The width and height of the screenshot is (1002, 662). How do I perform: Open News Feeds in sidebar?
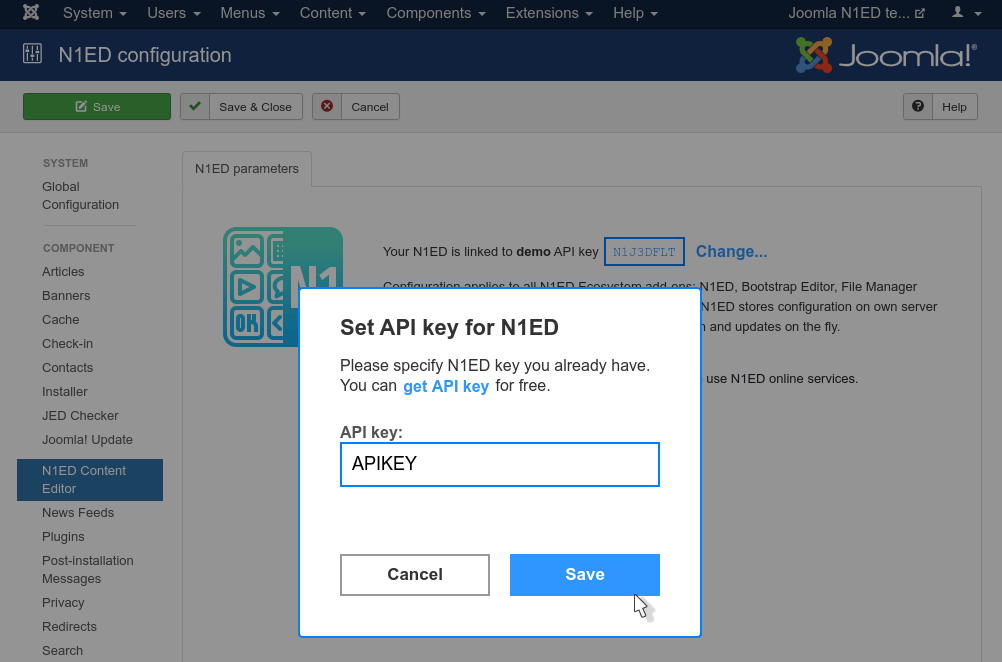pyautogui.click(x=78, y=512)
